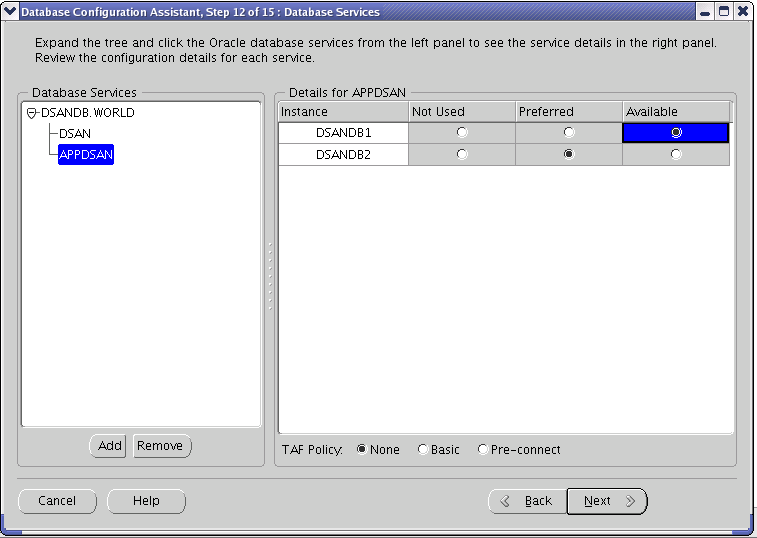Close the Database Configuration Assistant window
This screenshot has height=538, width=757.
click(743, 11)
